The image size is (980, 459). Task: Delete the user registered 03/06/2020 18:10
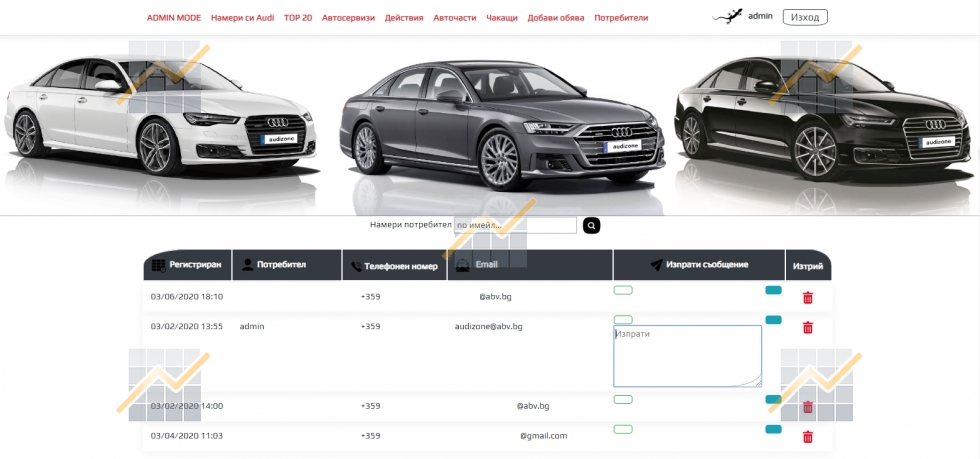tap(808, 298)
